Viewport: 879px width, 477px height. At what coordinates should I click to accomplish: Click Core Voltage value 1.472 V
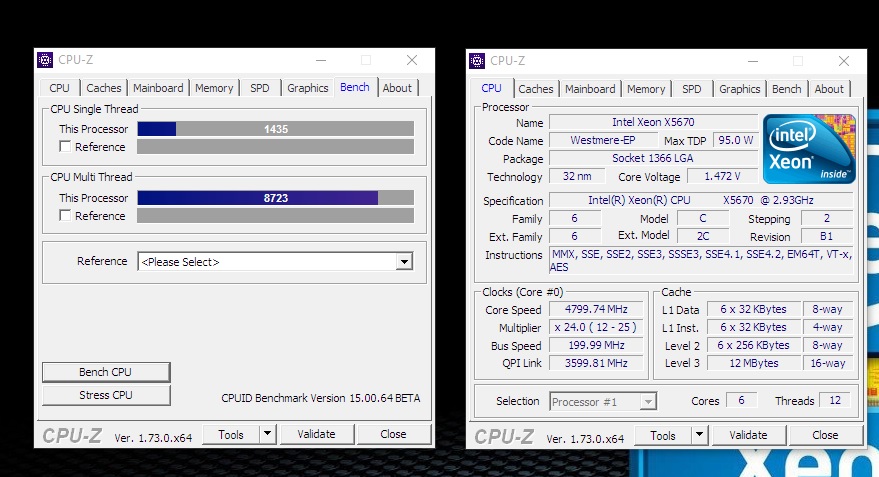click(723, 176)
